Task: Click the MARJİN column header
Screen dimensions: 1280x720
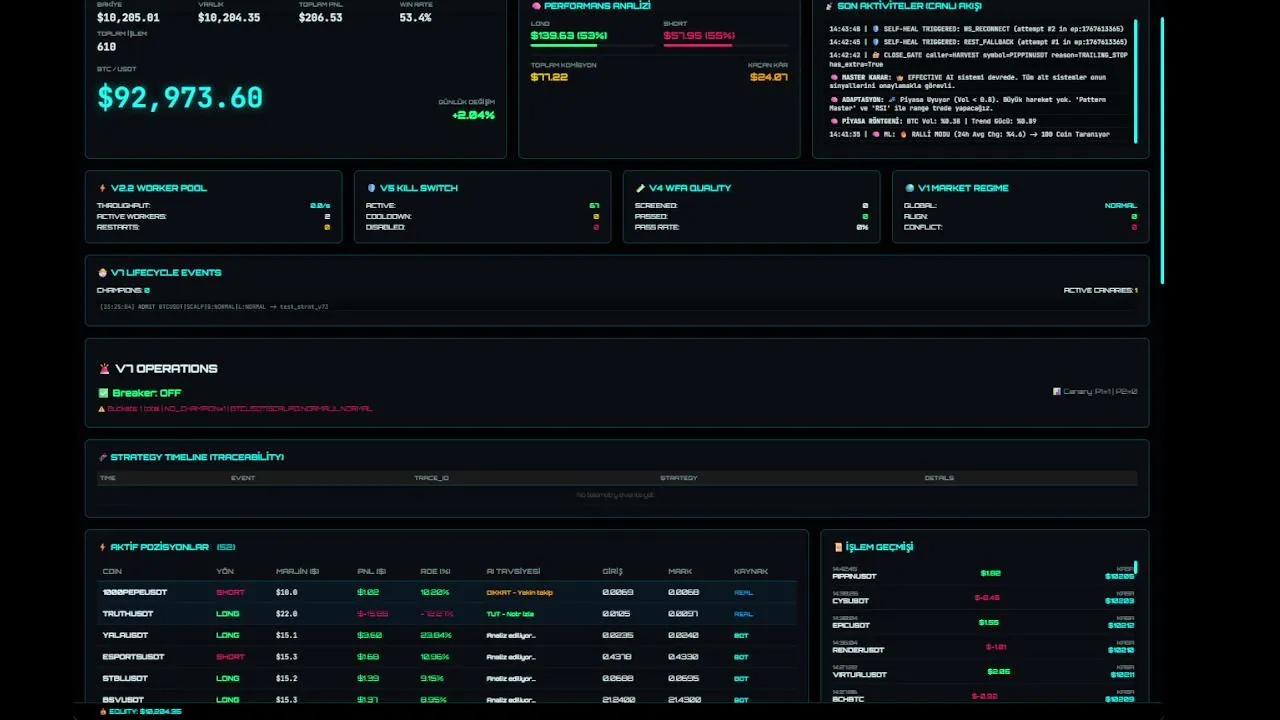Action: [297, 571]
